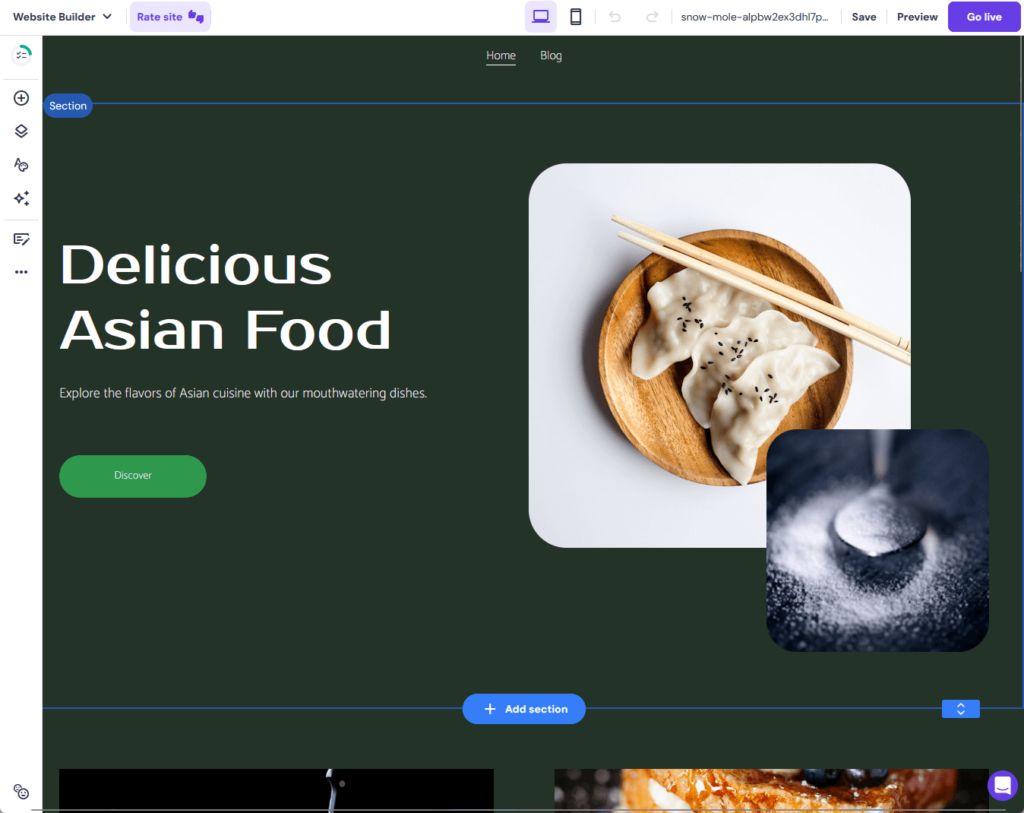Click the redo arrow icon

pyautogui.click(x=652, y=17)
